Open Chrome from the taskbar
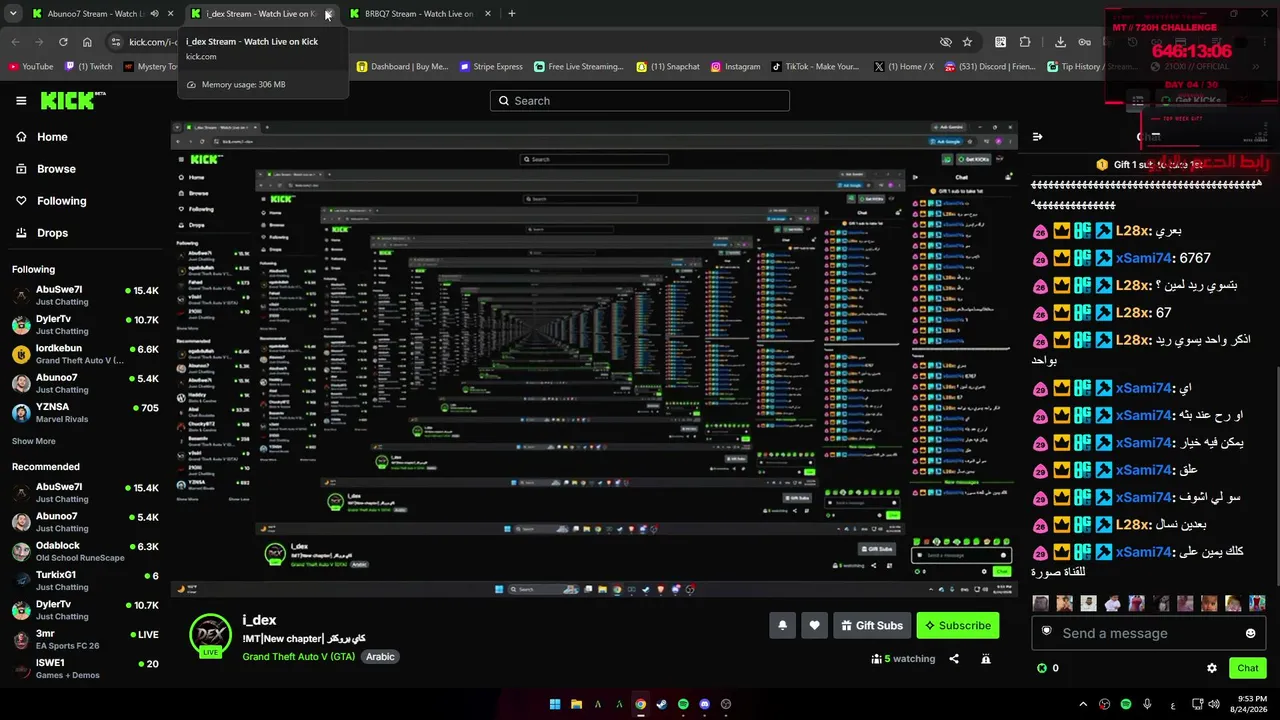 click(x=640, y=704)
